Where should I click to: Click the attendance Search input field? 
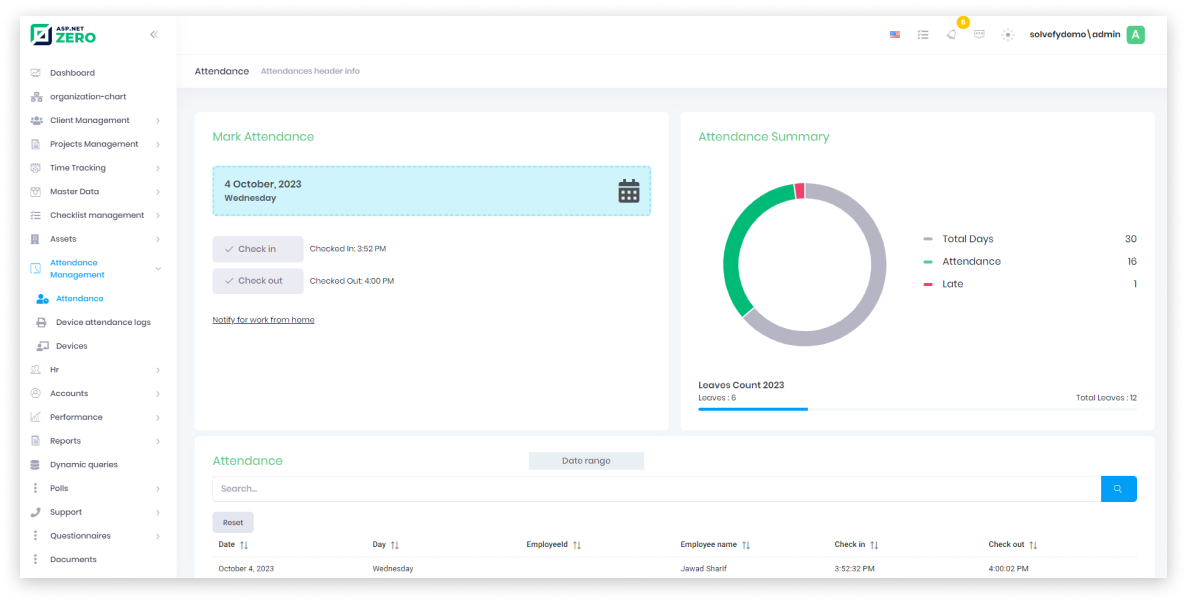pos(655,489)
